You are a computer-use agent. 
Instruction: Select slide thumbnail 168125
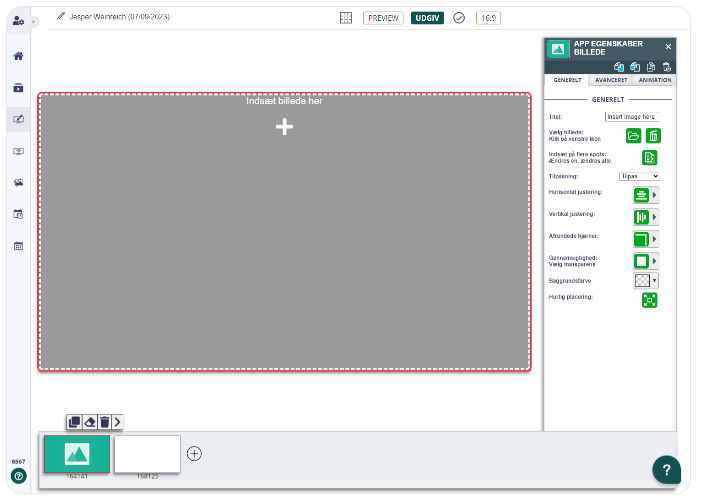pos(148,454)
